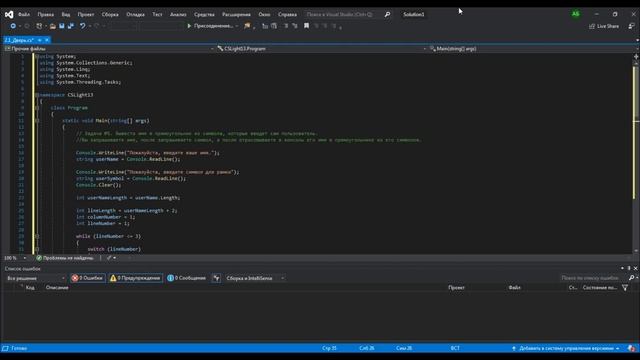This screenshot has height=360, width=640.
Task: Click the Присоединение start button
Action: pos(210,26)
